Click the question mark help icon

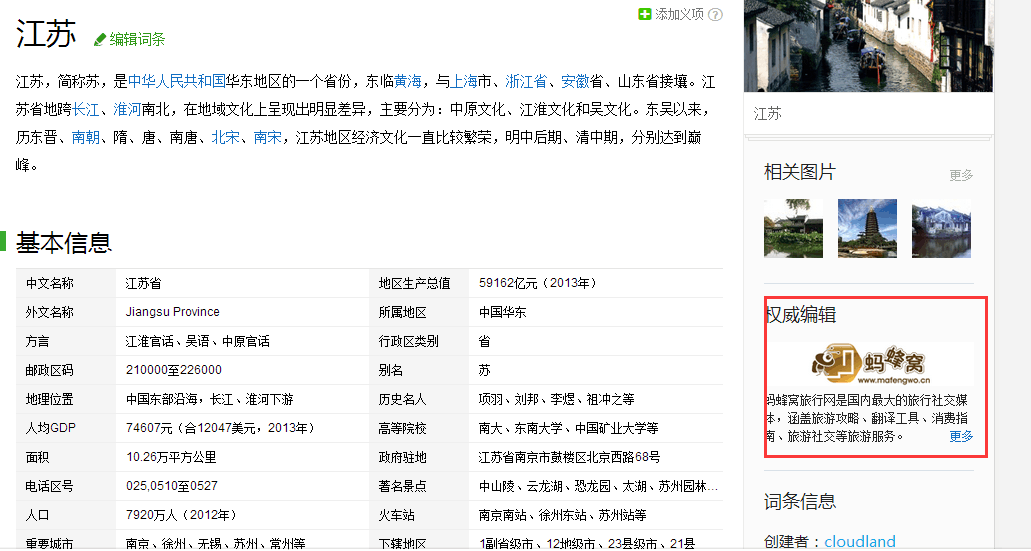click(x=715, y=14)
